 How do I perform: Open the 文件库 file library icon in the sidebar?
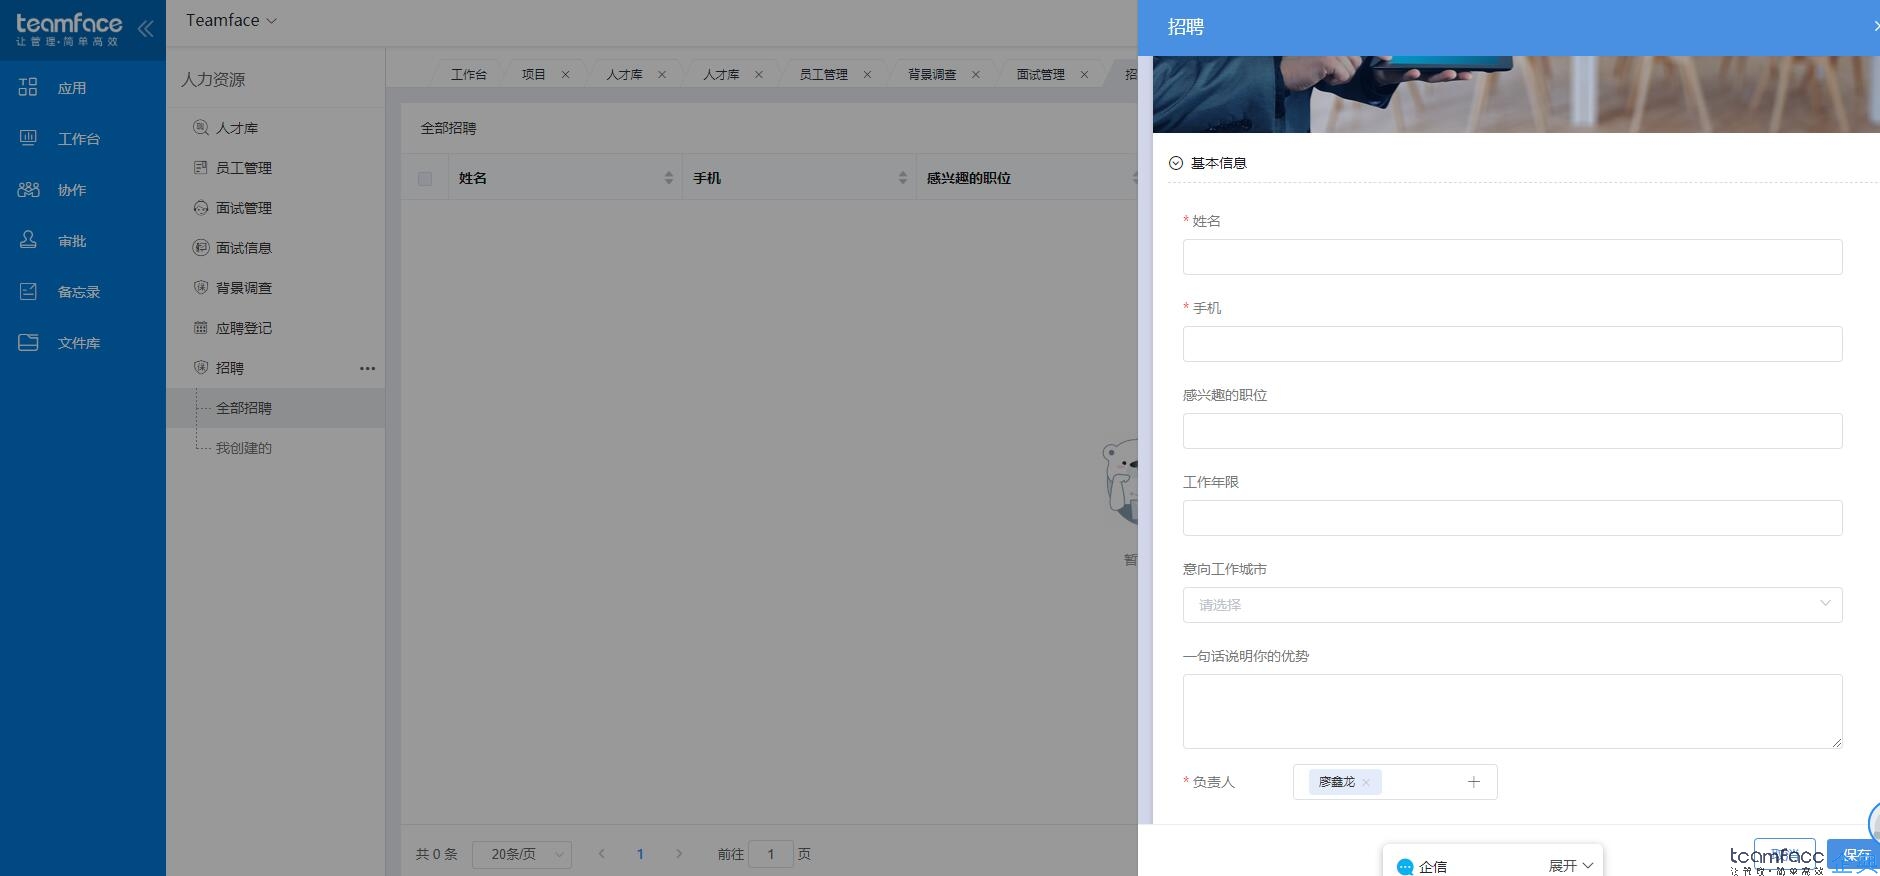click(x=28, y=342)
